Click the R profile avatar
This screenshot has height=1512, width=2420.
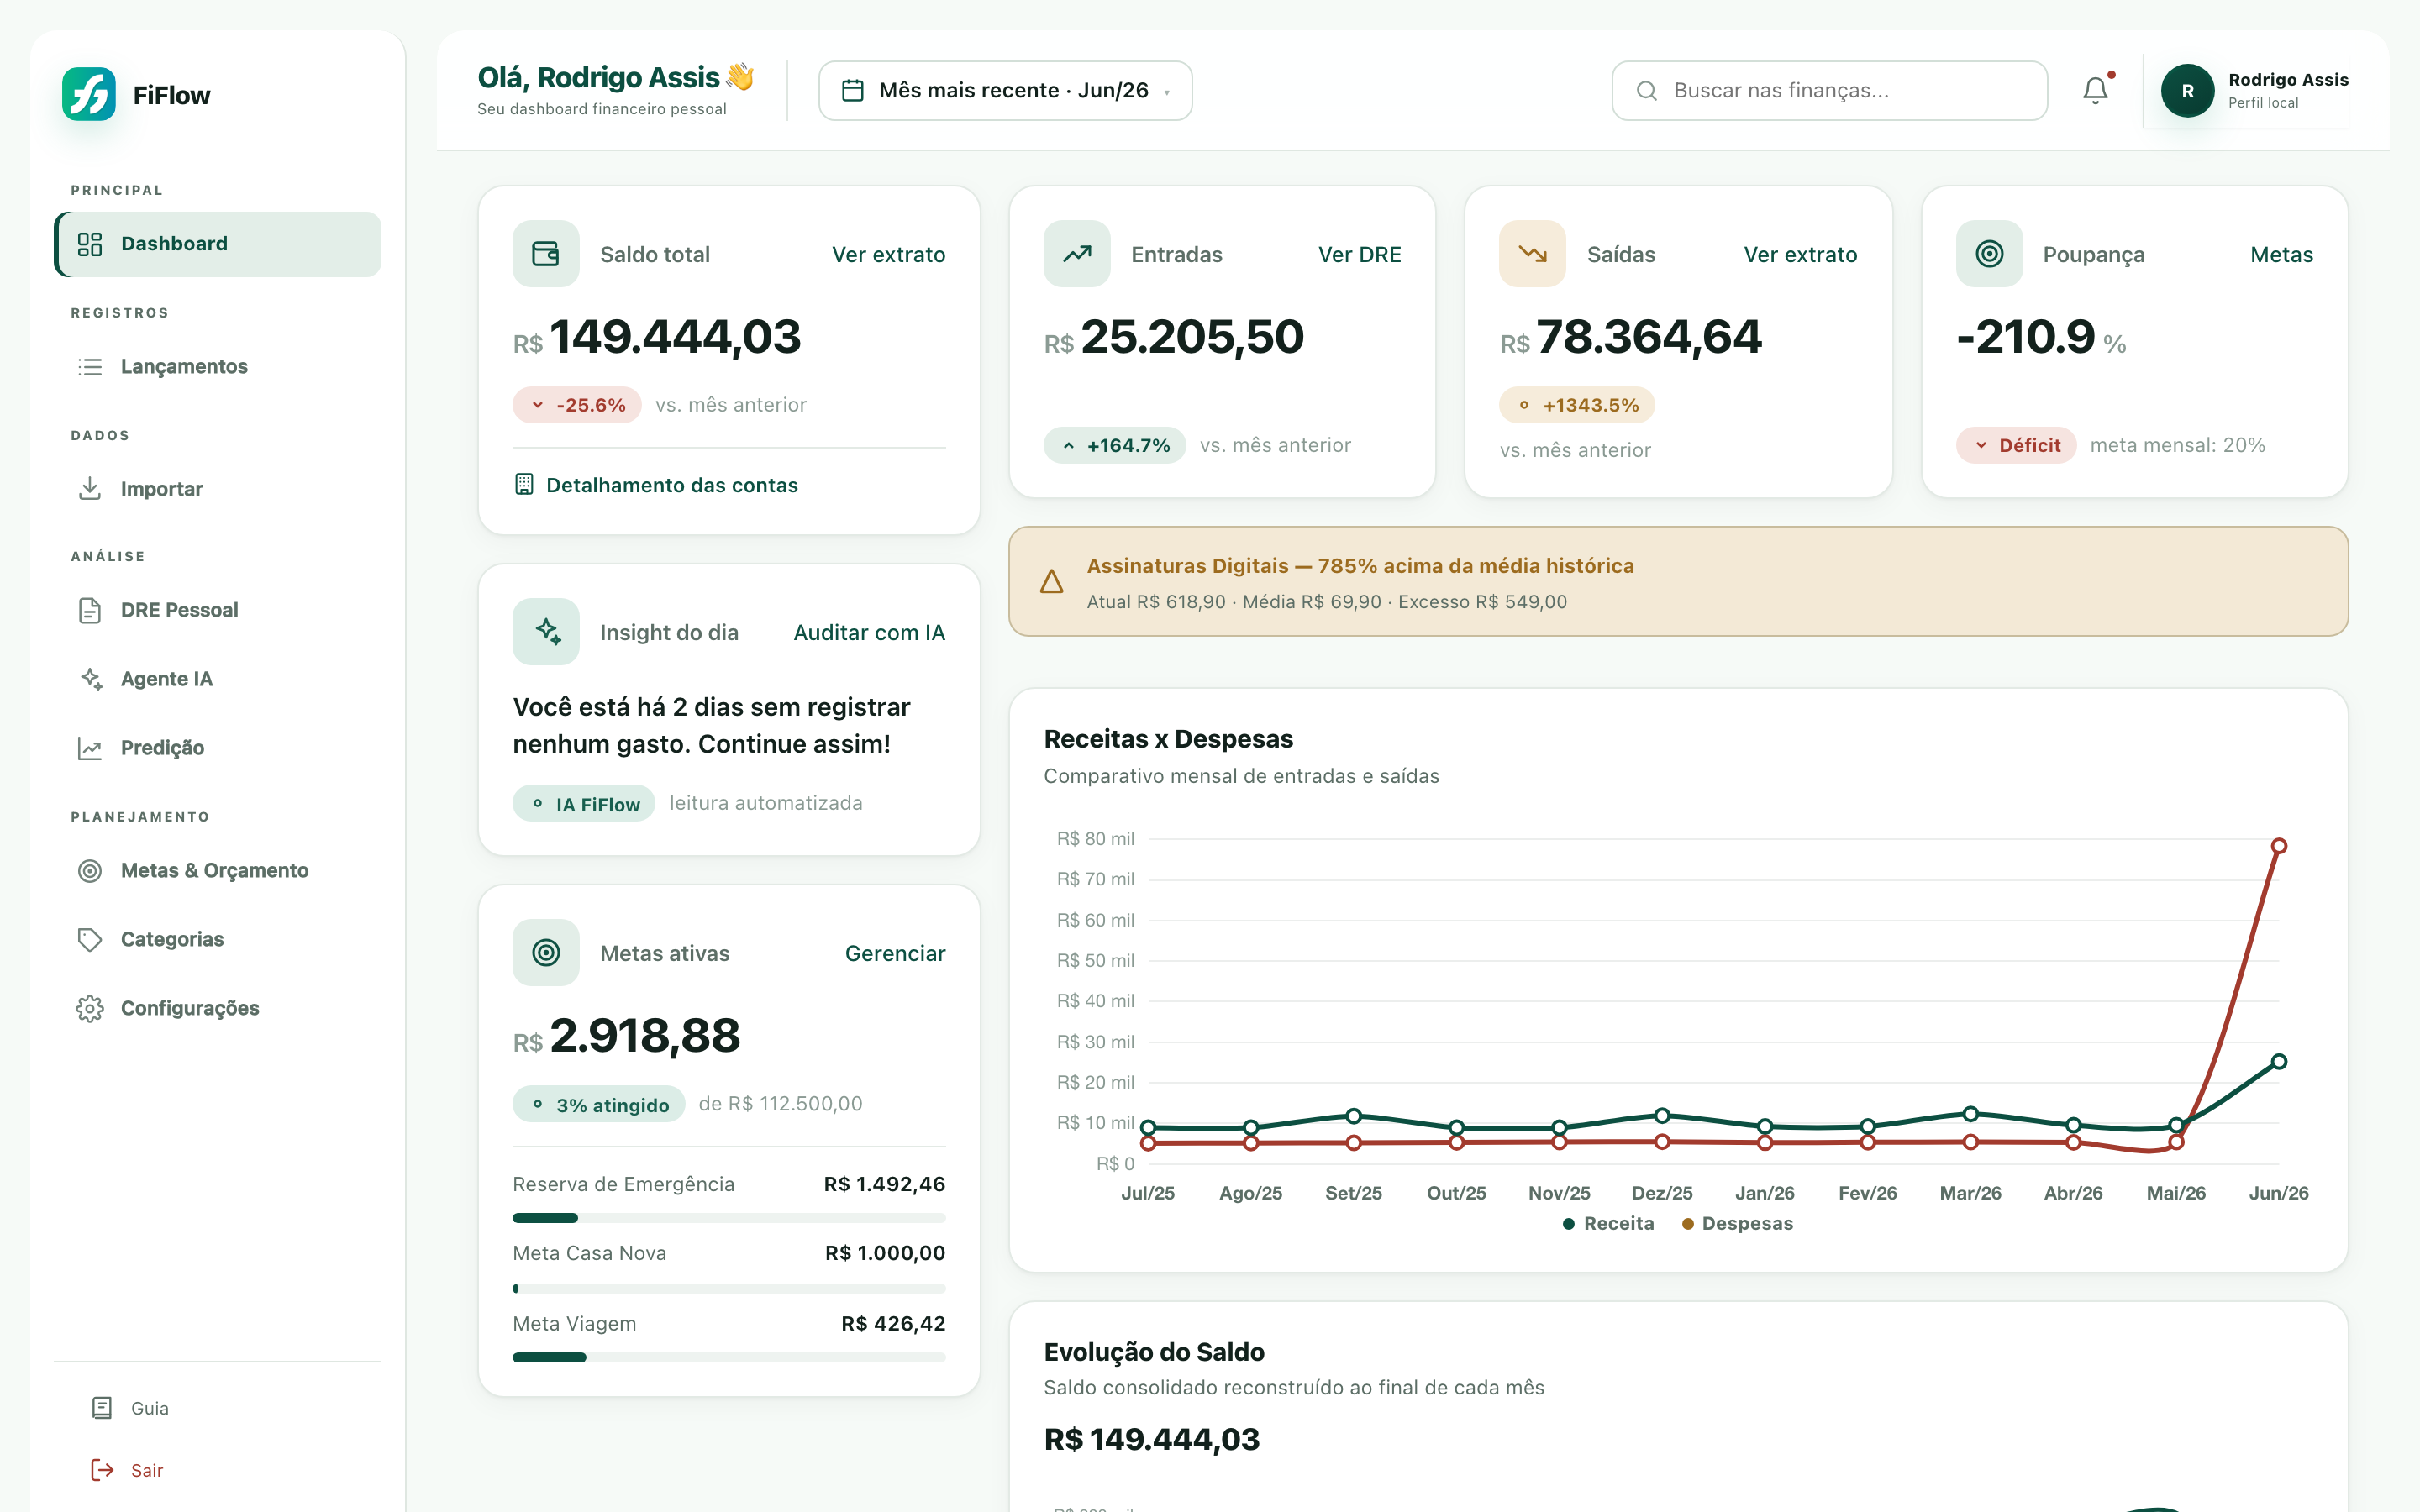pos(2187,91)
